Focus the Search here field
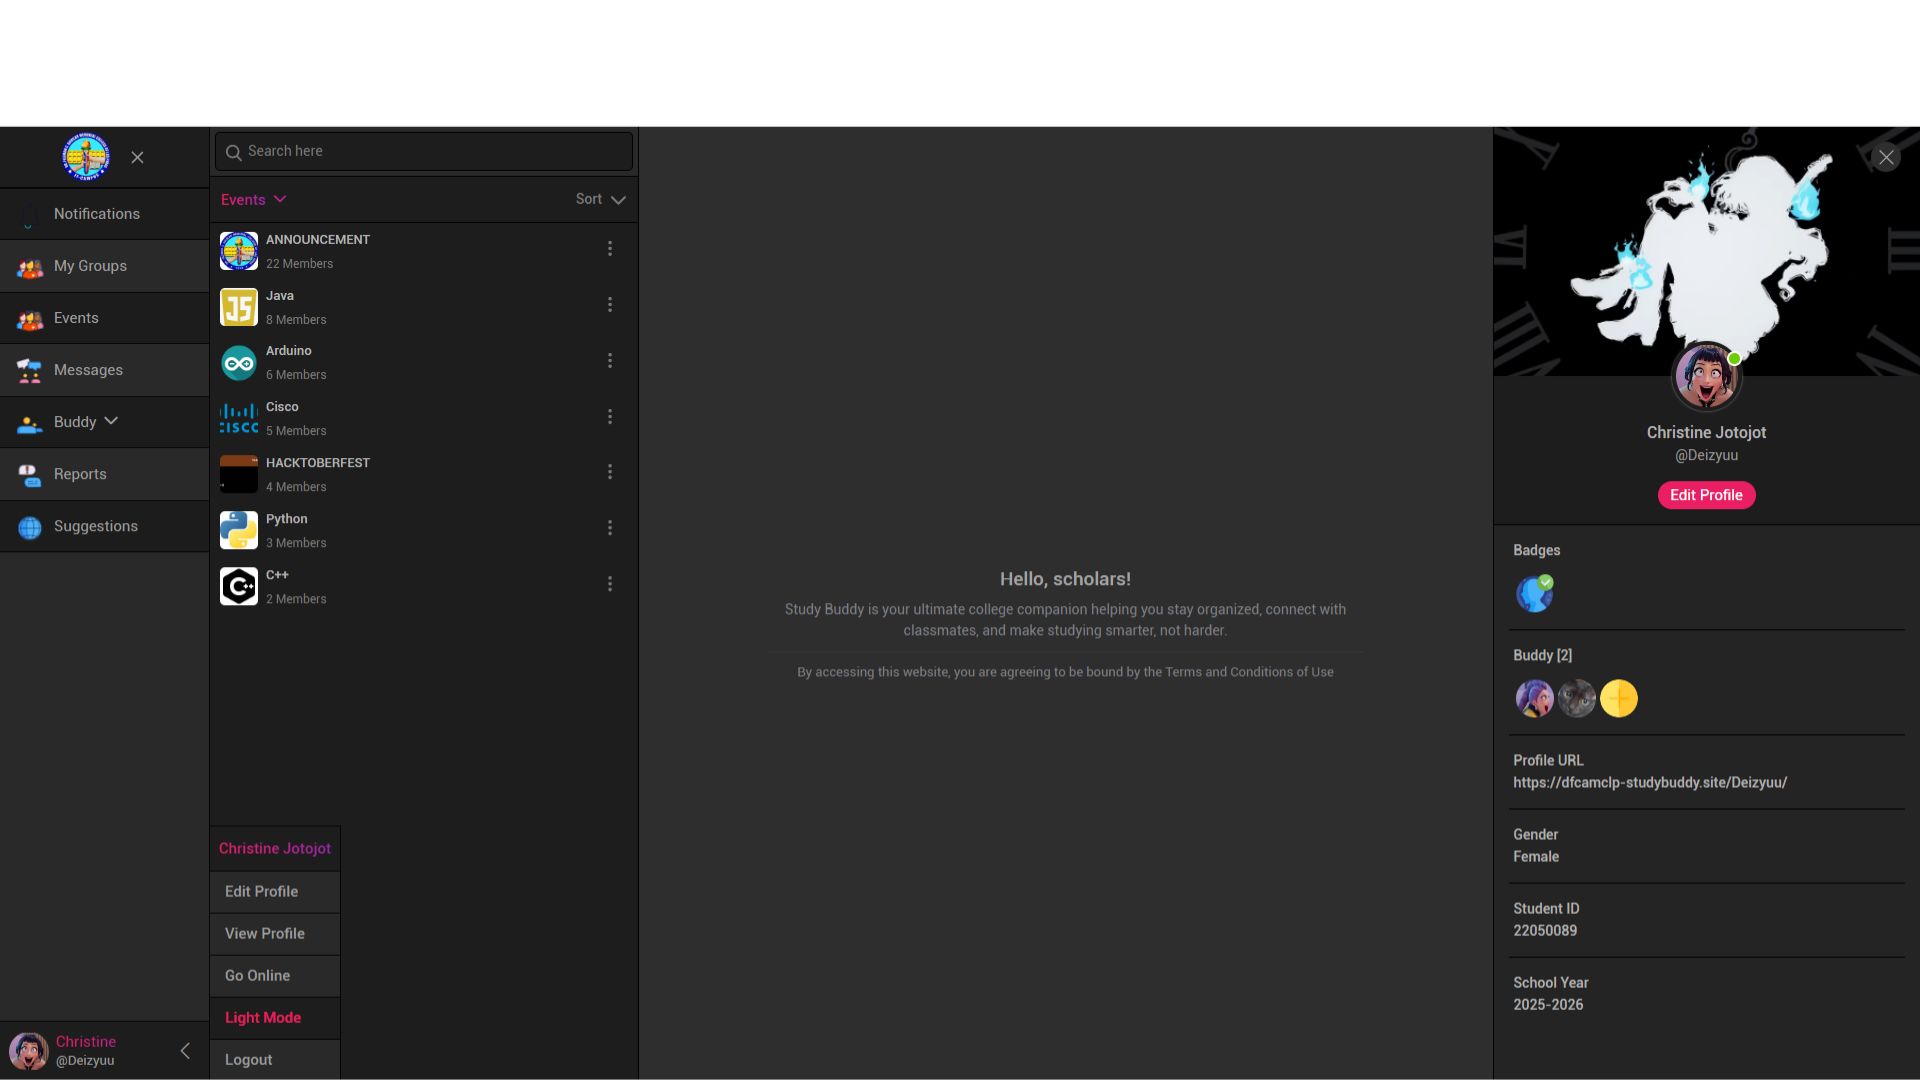1920x1080 pixels. [430, 152]
